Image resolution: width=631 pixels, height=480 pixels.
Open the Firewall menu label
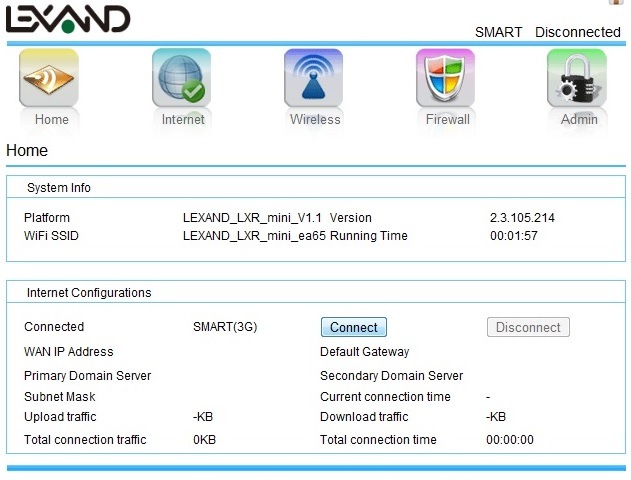coord(447,120)
